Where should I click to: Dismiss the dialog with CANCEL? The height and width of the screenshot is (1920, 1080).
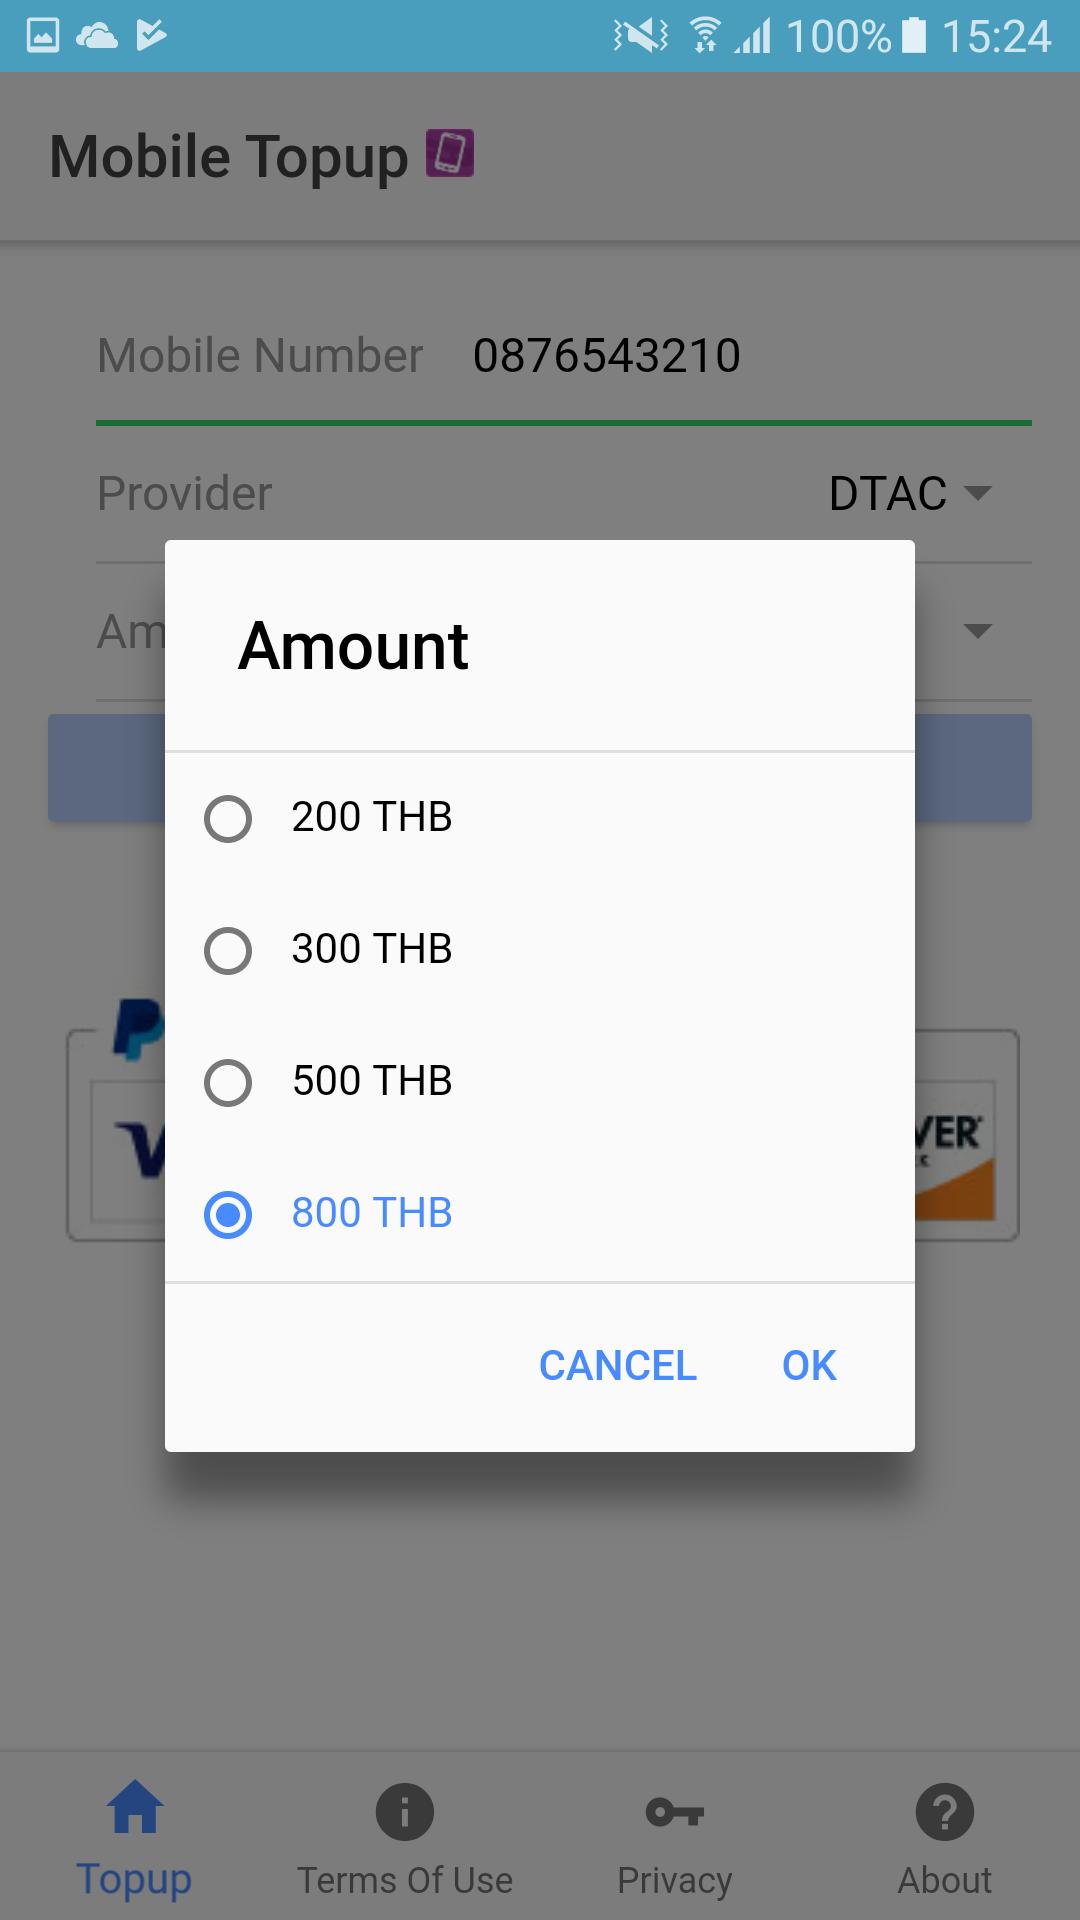click(x=616, y=1365)
